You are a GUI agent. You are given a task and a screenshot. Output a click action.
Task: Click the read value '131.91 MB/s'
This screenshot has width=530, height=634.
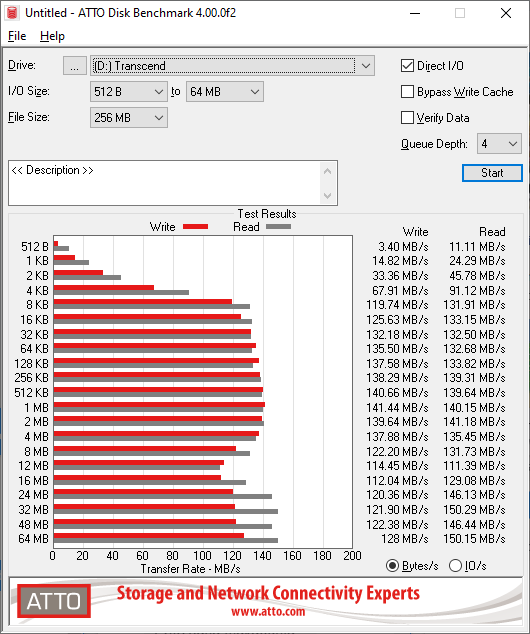click(474, 305)
